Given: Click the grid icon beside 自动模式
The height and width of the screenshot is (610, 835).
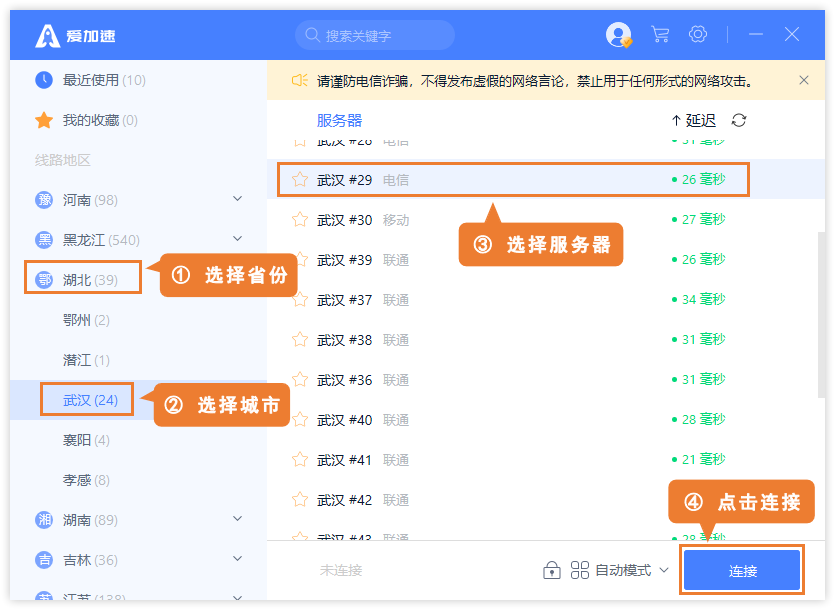Looking at the screenshot, I should pyautogui.click(x=579, y=570).
